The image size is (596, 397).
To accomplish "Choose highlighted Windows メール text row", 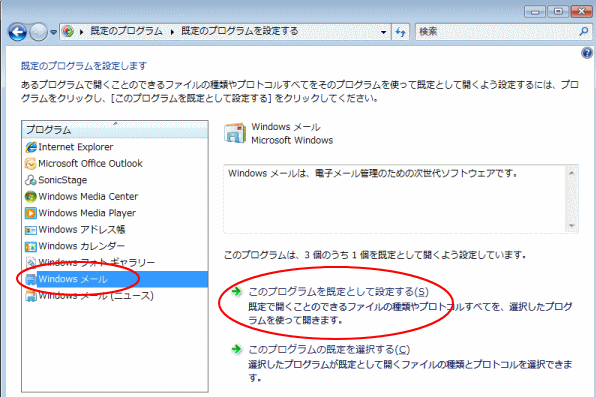I will 73,279.
